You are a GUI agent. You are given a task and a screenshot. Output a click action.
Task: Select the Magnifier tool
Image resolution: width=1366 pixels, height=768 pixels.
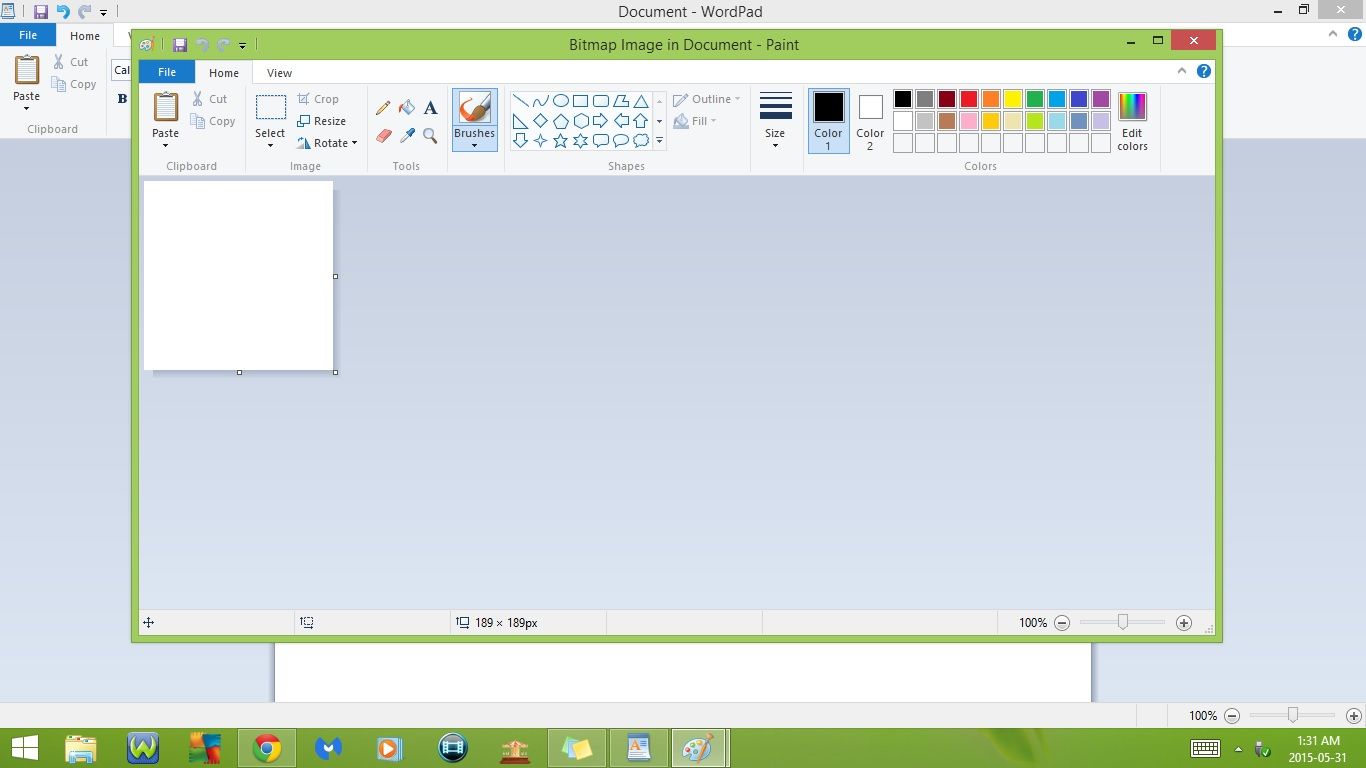click(430, 136)
